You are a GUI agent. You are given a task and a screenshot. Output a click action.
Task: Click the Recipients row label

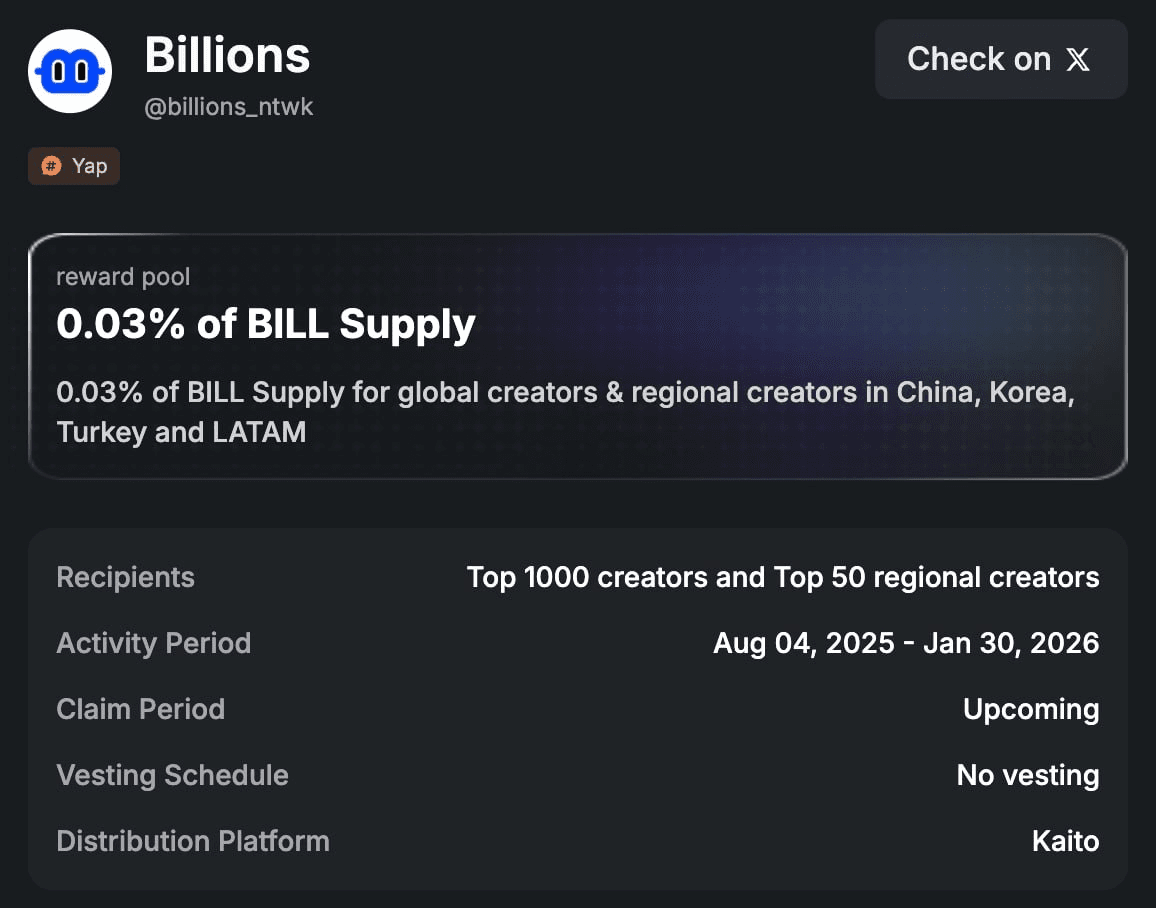(126, 577)
